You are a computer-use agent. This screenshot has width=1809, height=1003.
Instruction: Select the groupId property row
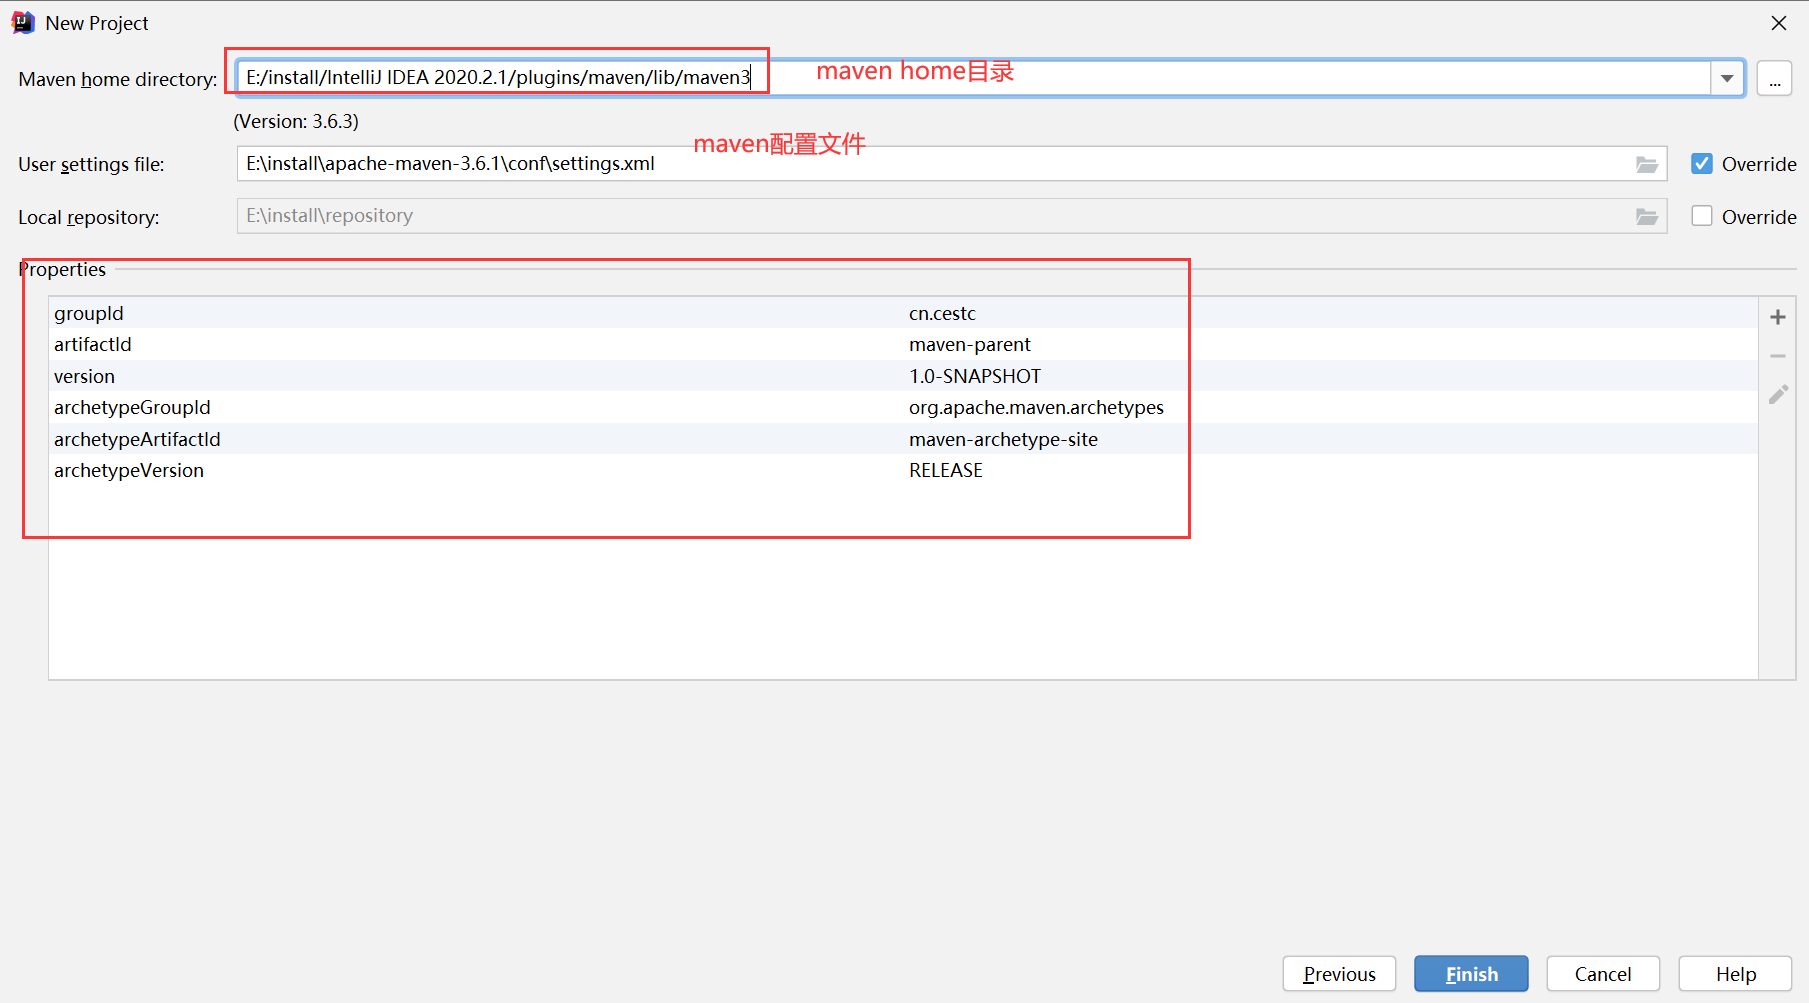click(903, 313)
